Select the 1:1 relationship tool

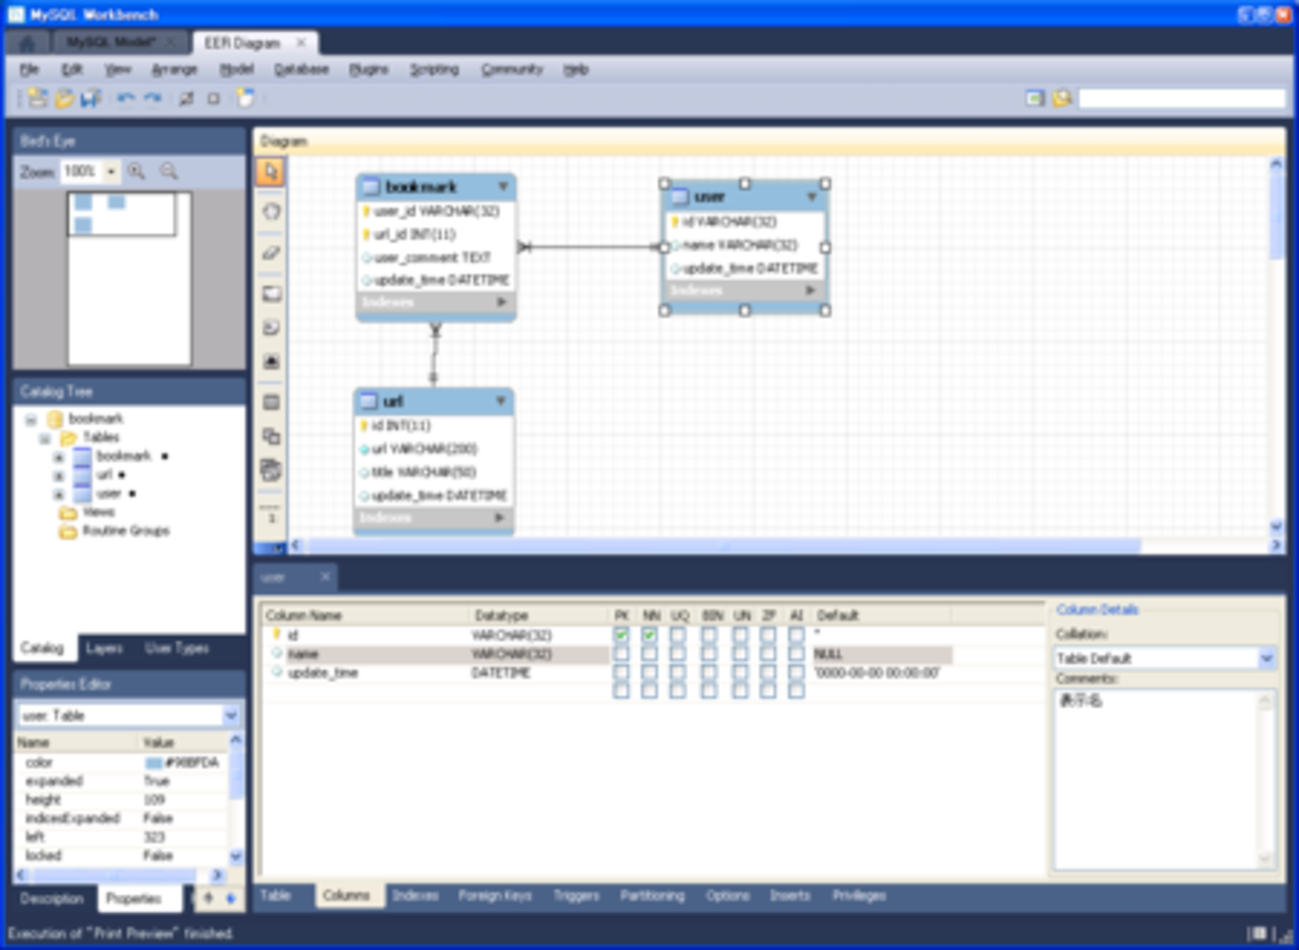271,517
